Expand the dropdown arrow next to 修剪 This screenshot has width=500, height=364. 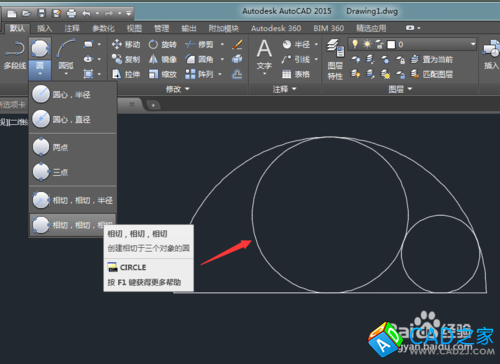(222, 44)
